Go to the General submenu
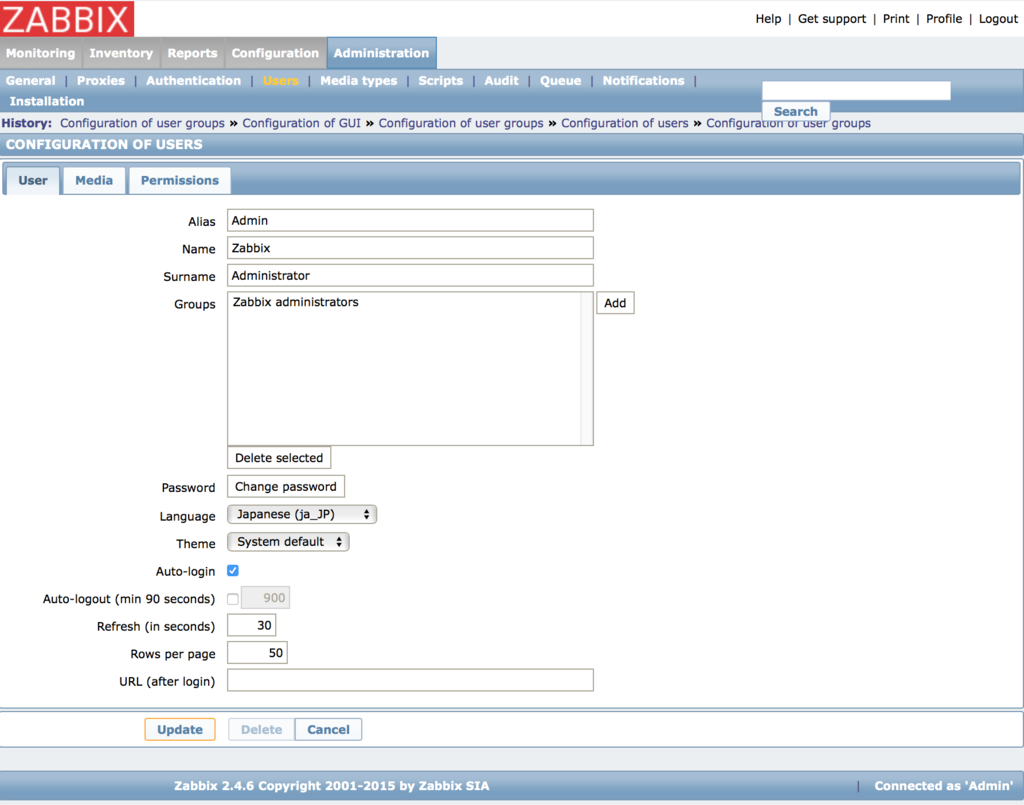This screenshot has height=805, width=1024. point(31,81)
